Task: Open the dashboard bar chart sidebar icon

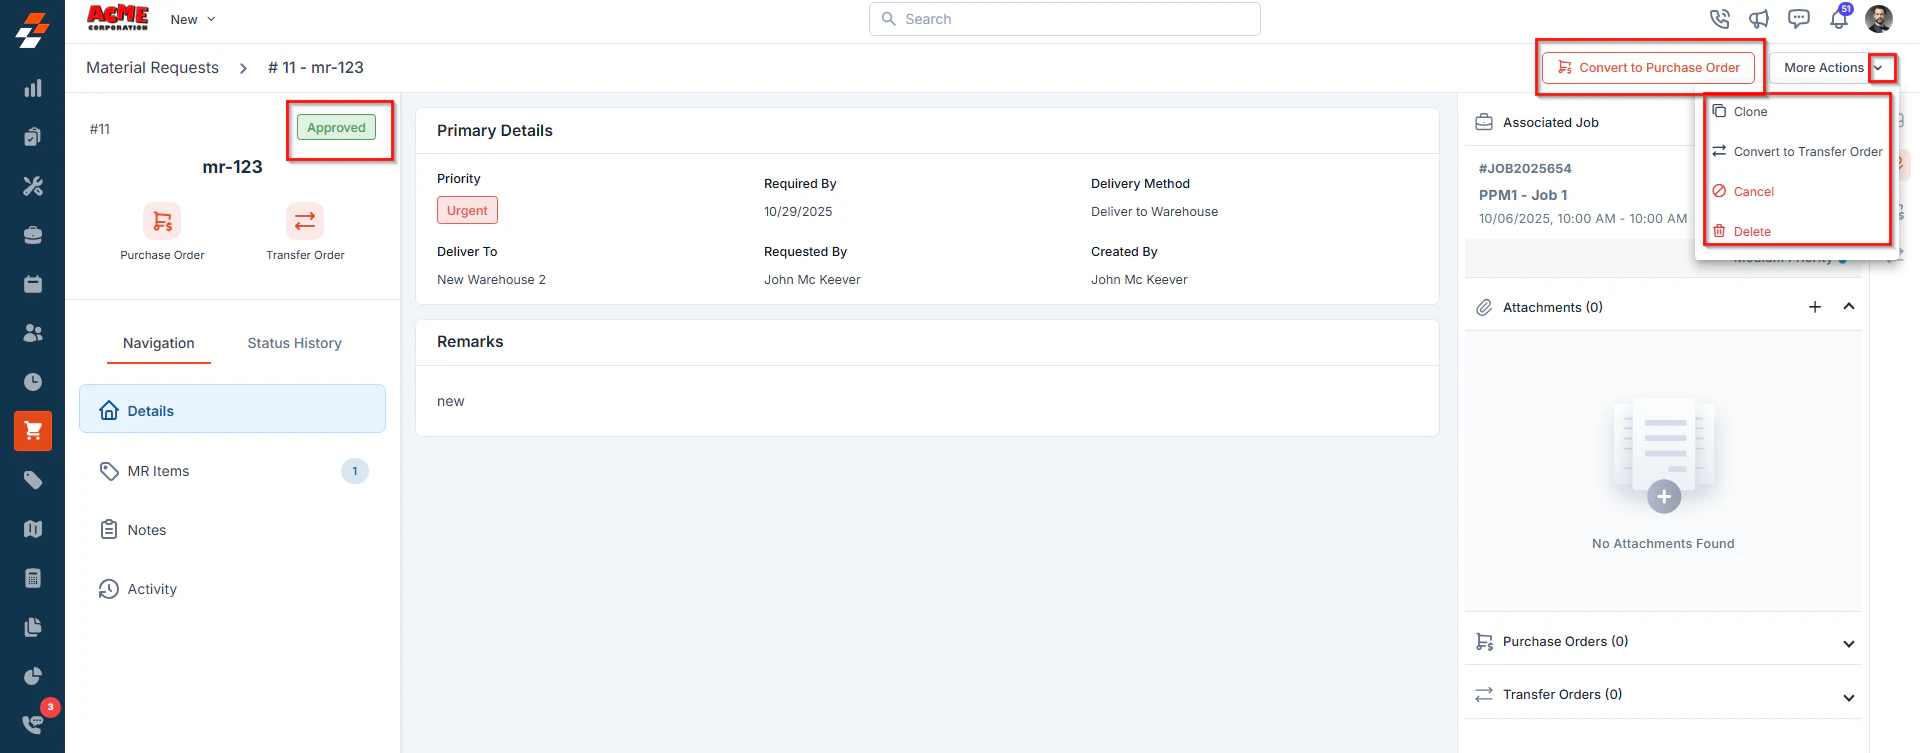Action: (33, 88)
